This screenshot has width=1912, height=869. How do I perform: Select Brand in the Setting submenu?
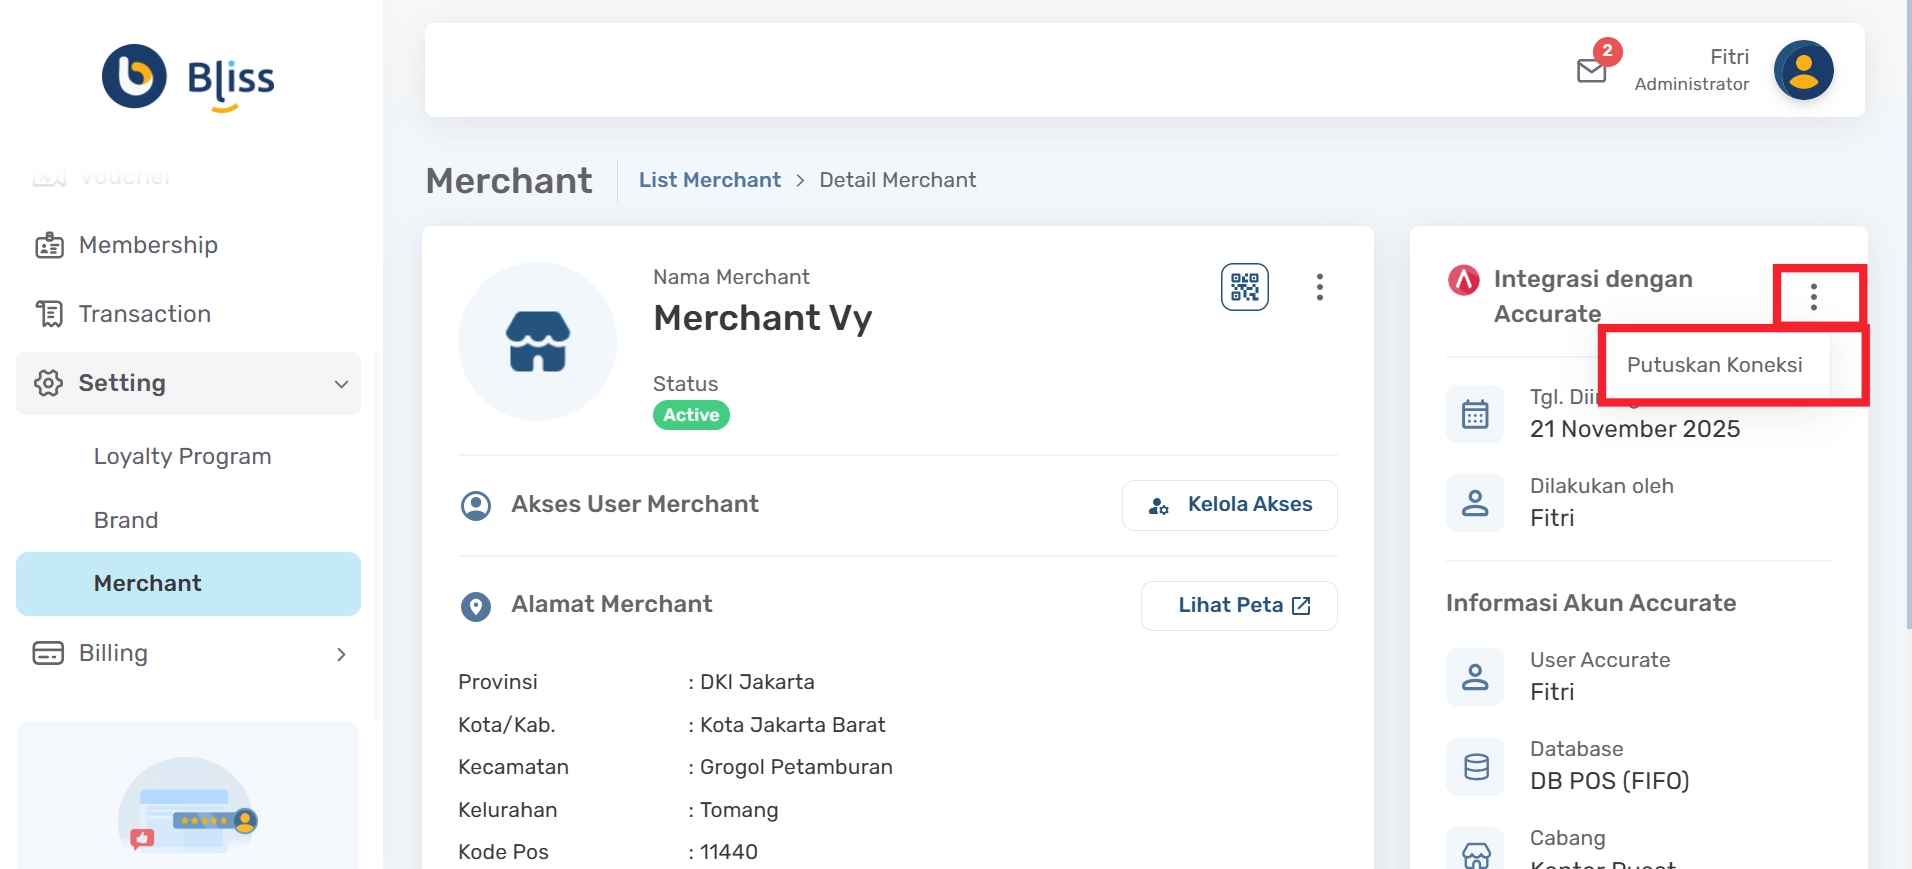(126, 520)
